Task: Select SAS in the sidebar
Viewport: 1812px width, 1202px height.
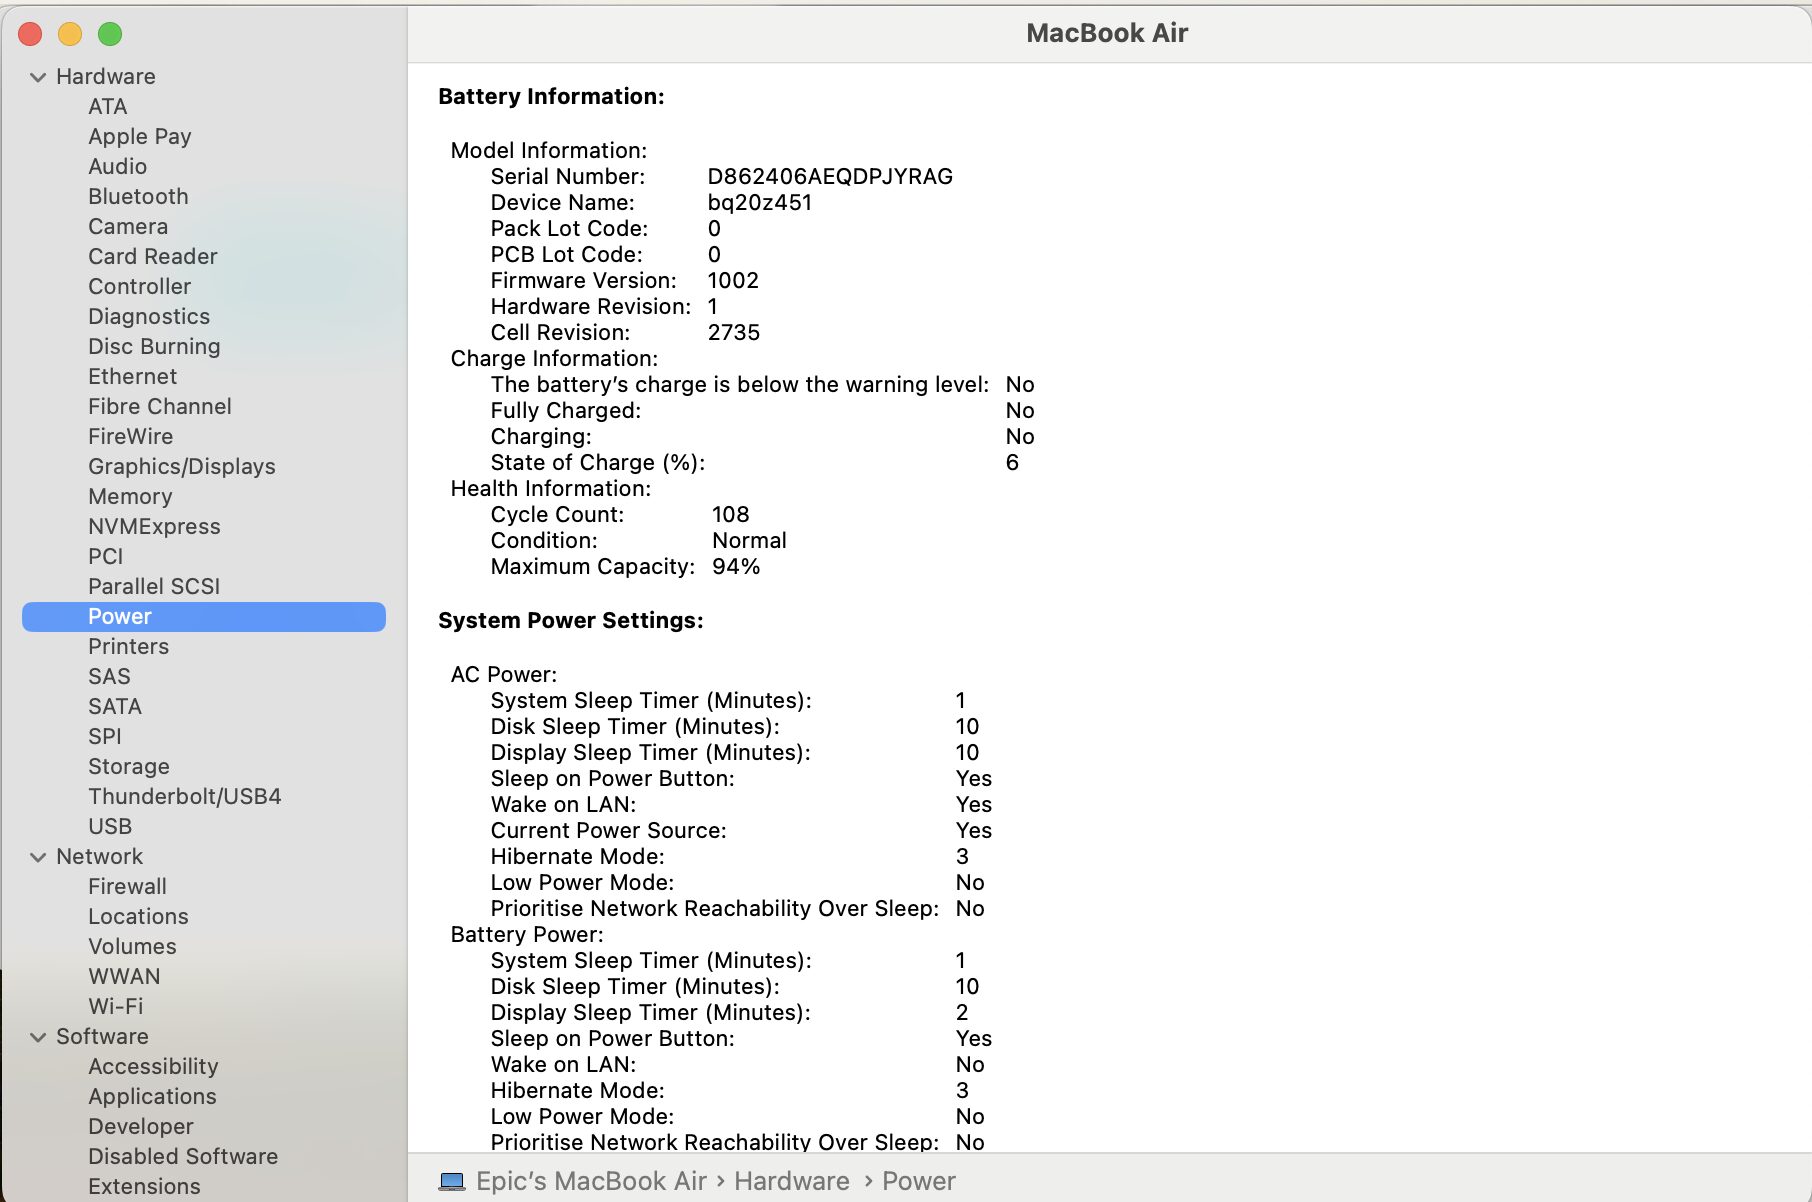Action: [110, 677]
